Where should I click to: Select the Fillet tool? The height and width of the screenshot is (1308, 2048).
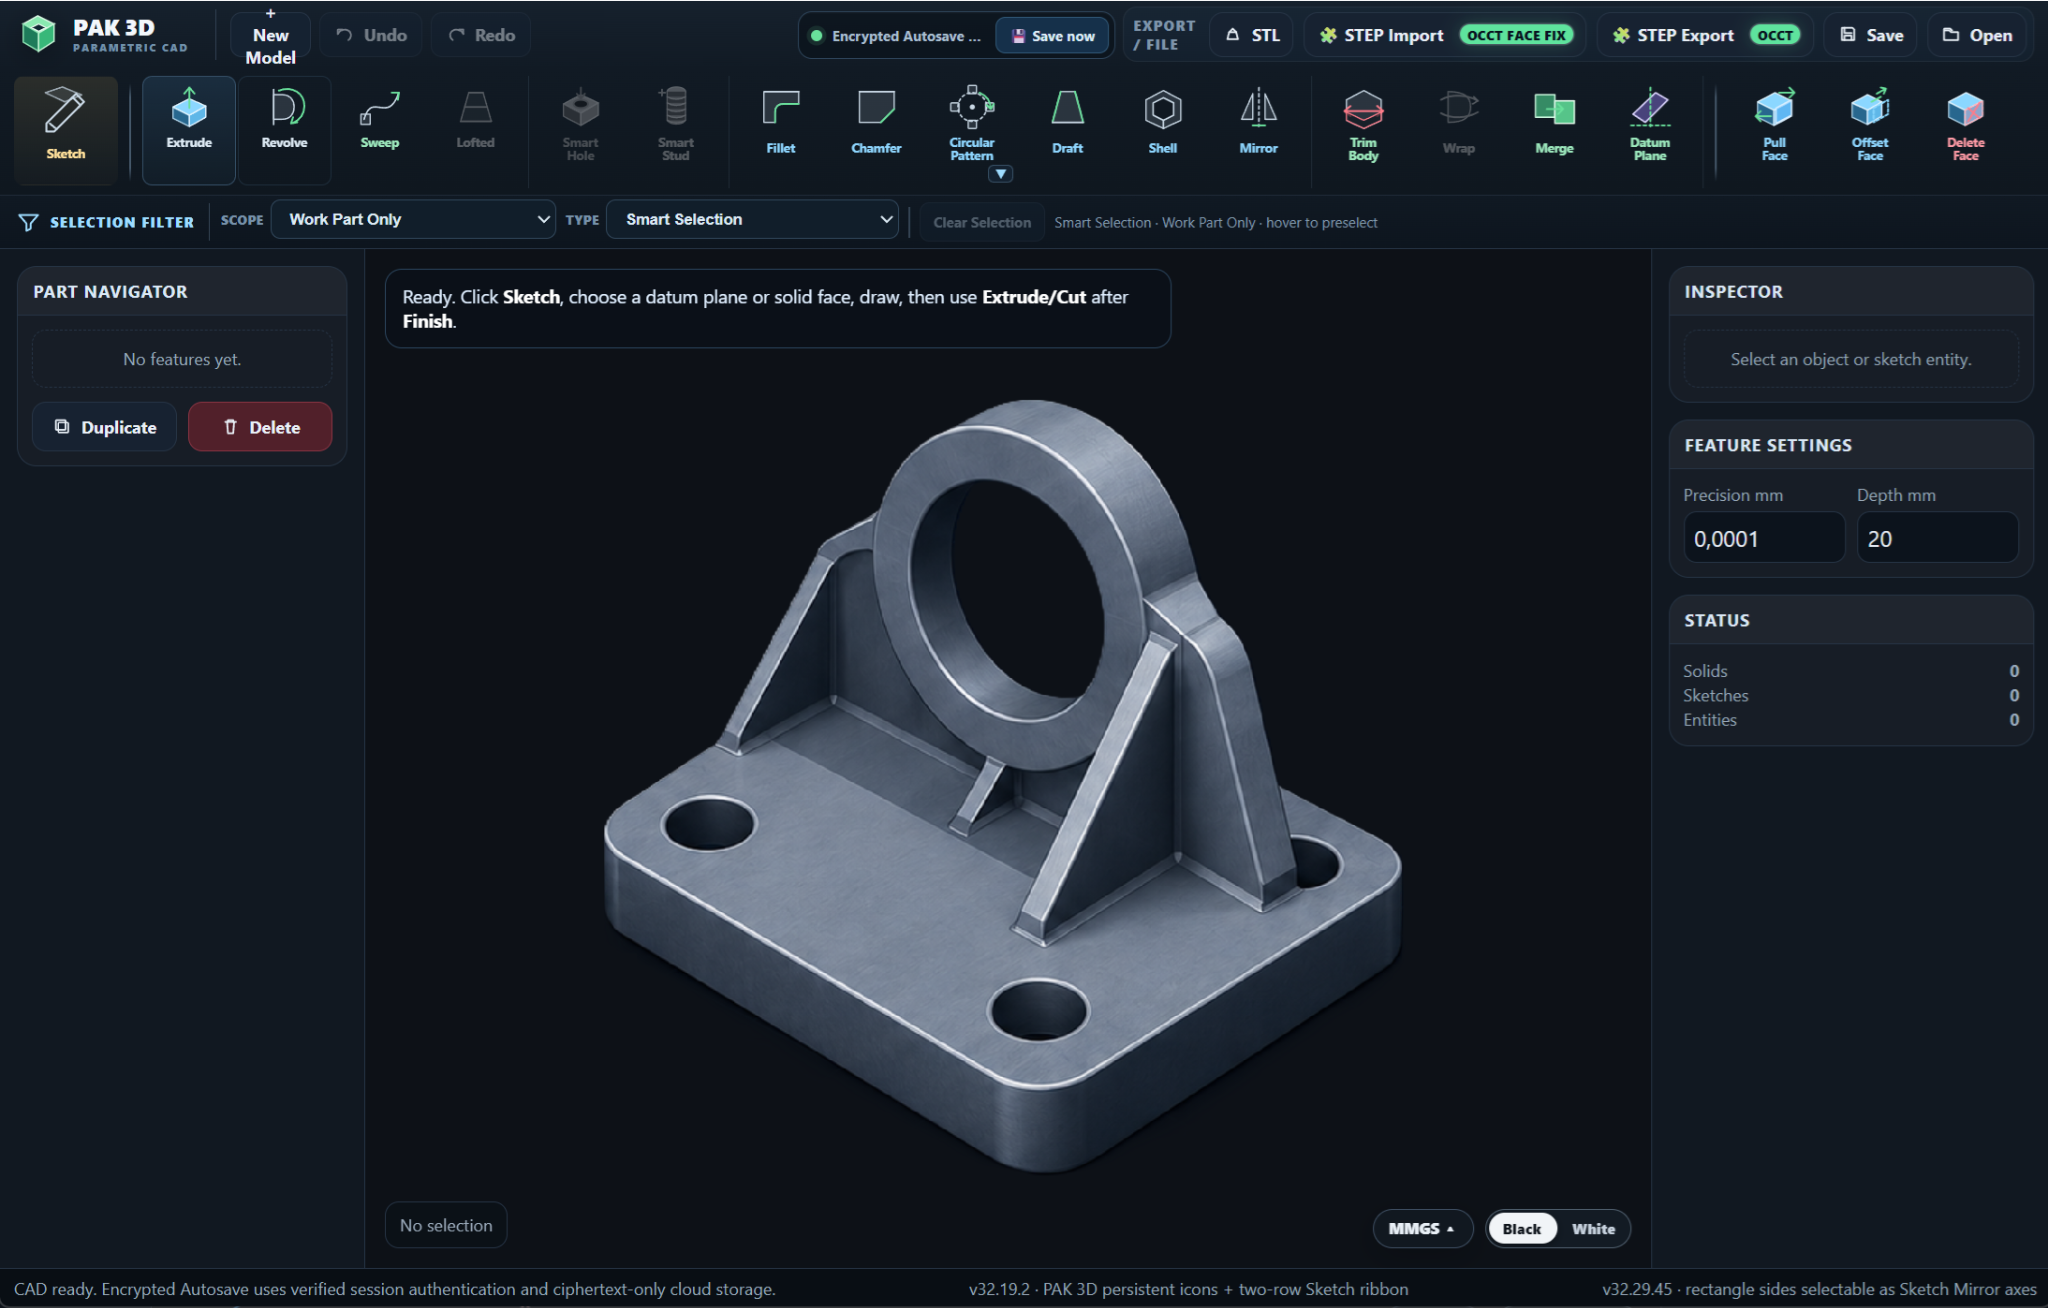[x=781, y=124]
